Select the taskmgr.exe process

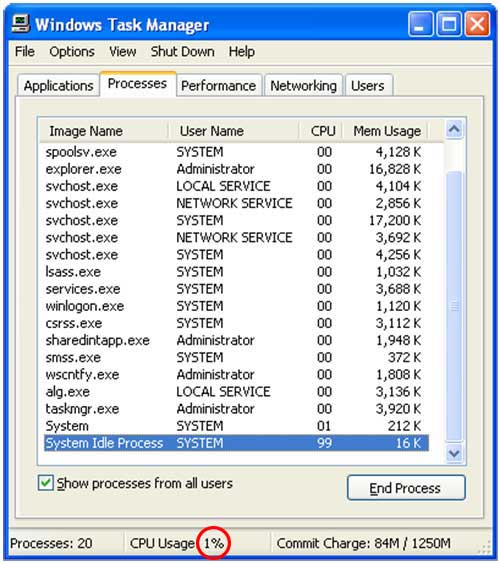tap(236, 409)
